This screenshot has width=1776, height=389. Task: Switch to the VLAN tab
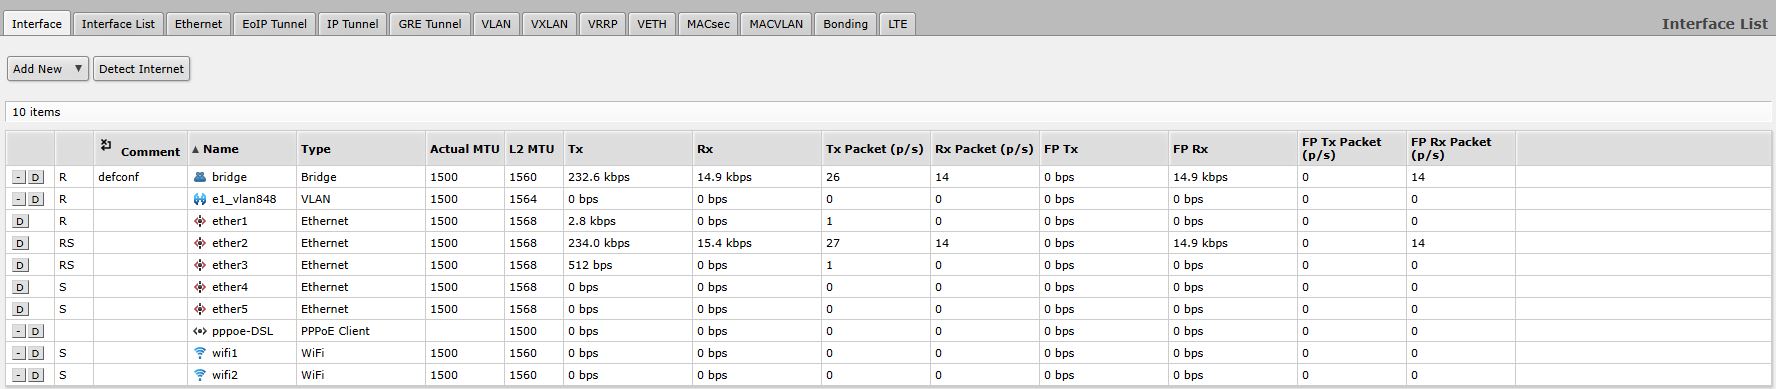point(496,24)
